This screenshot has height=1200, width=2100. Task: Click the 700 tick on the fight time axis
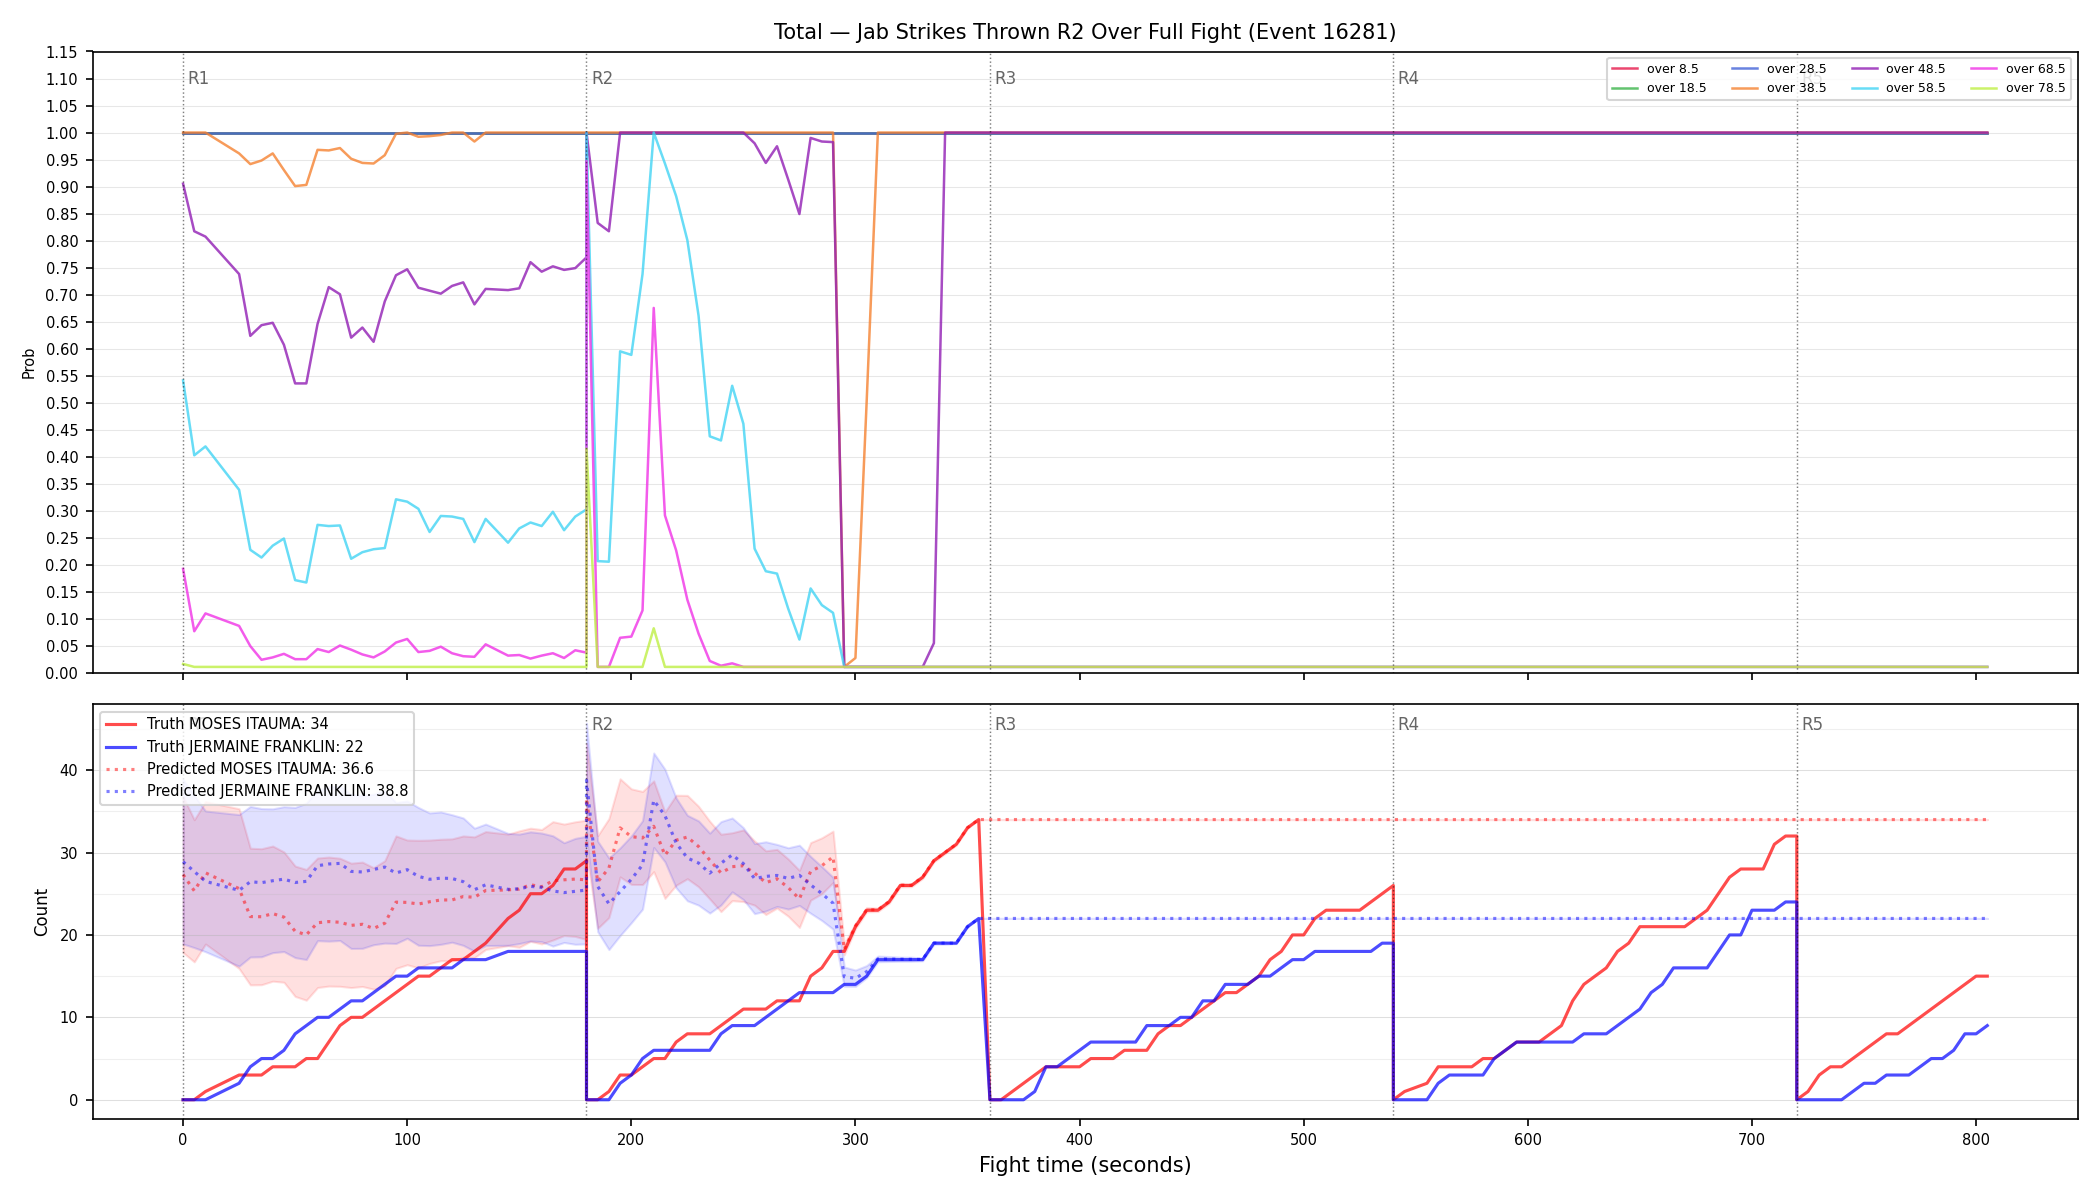point(1751,1139)
